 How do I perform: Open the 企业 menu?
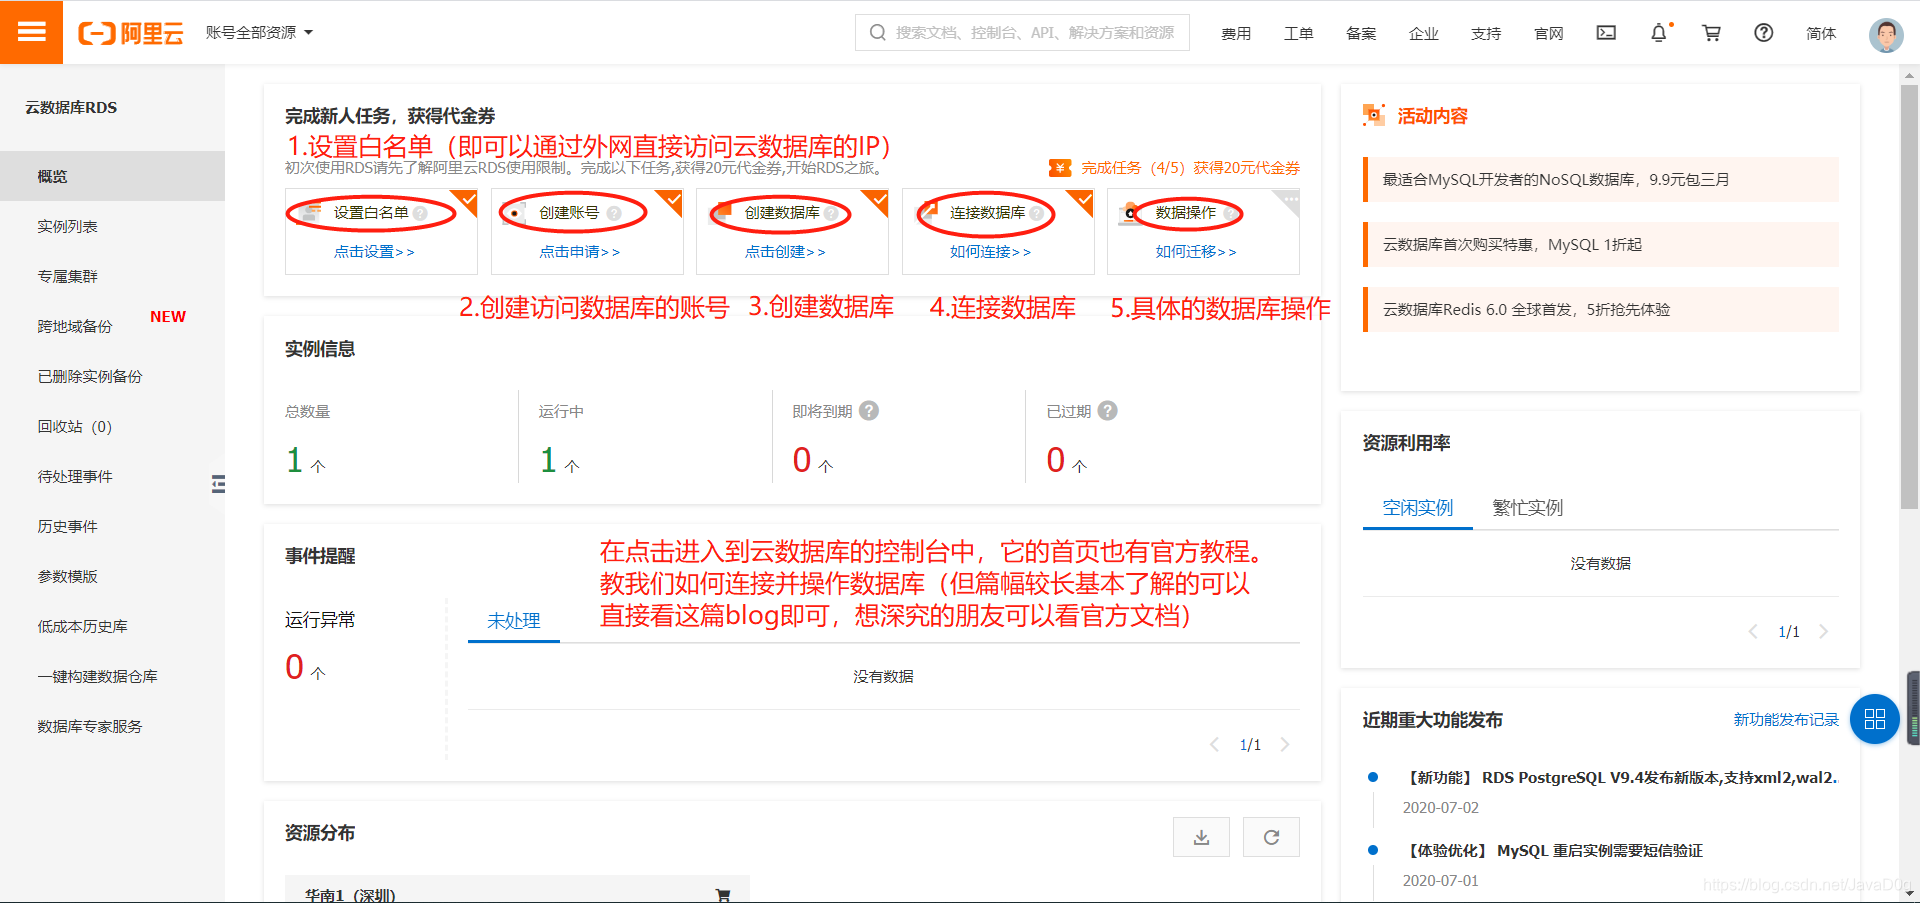pos(1424,33)
